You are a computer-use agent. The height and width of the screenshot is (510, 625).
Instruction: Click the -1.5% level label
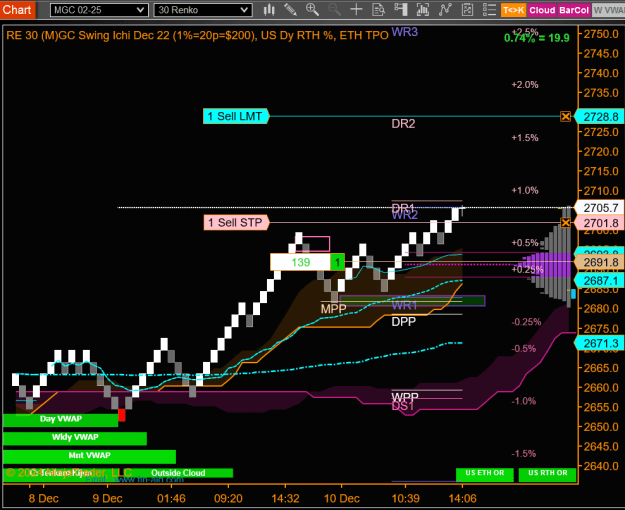point(524,454)
